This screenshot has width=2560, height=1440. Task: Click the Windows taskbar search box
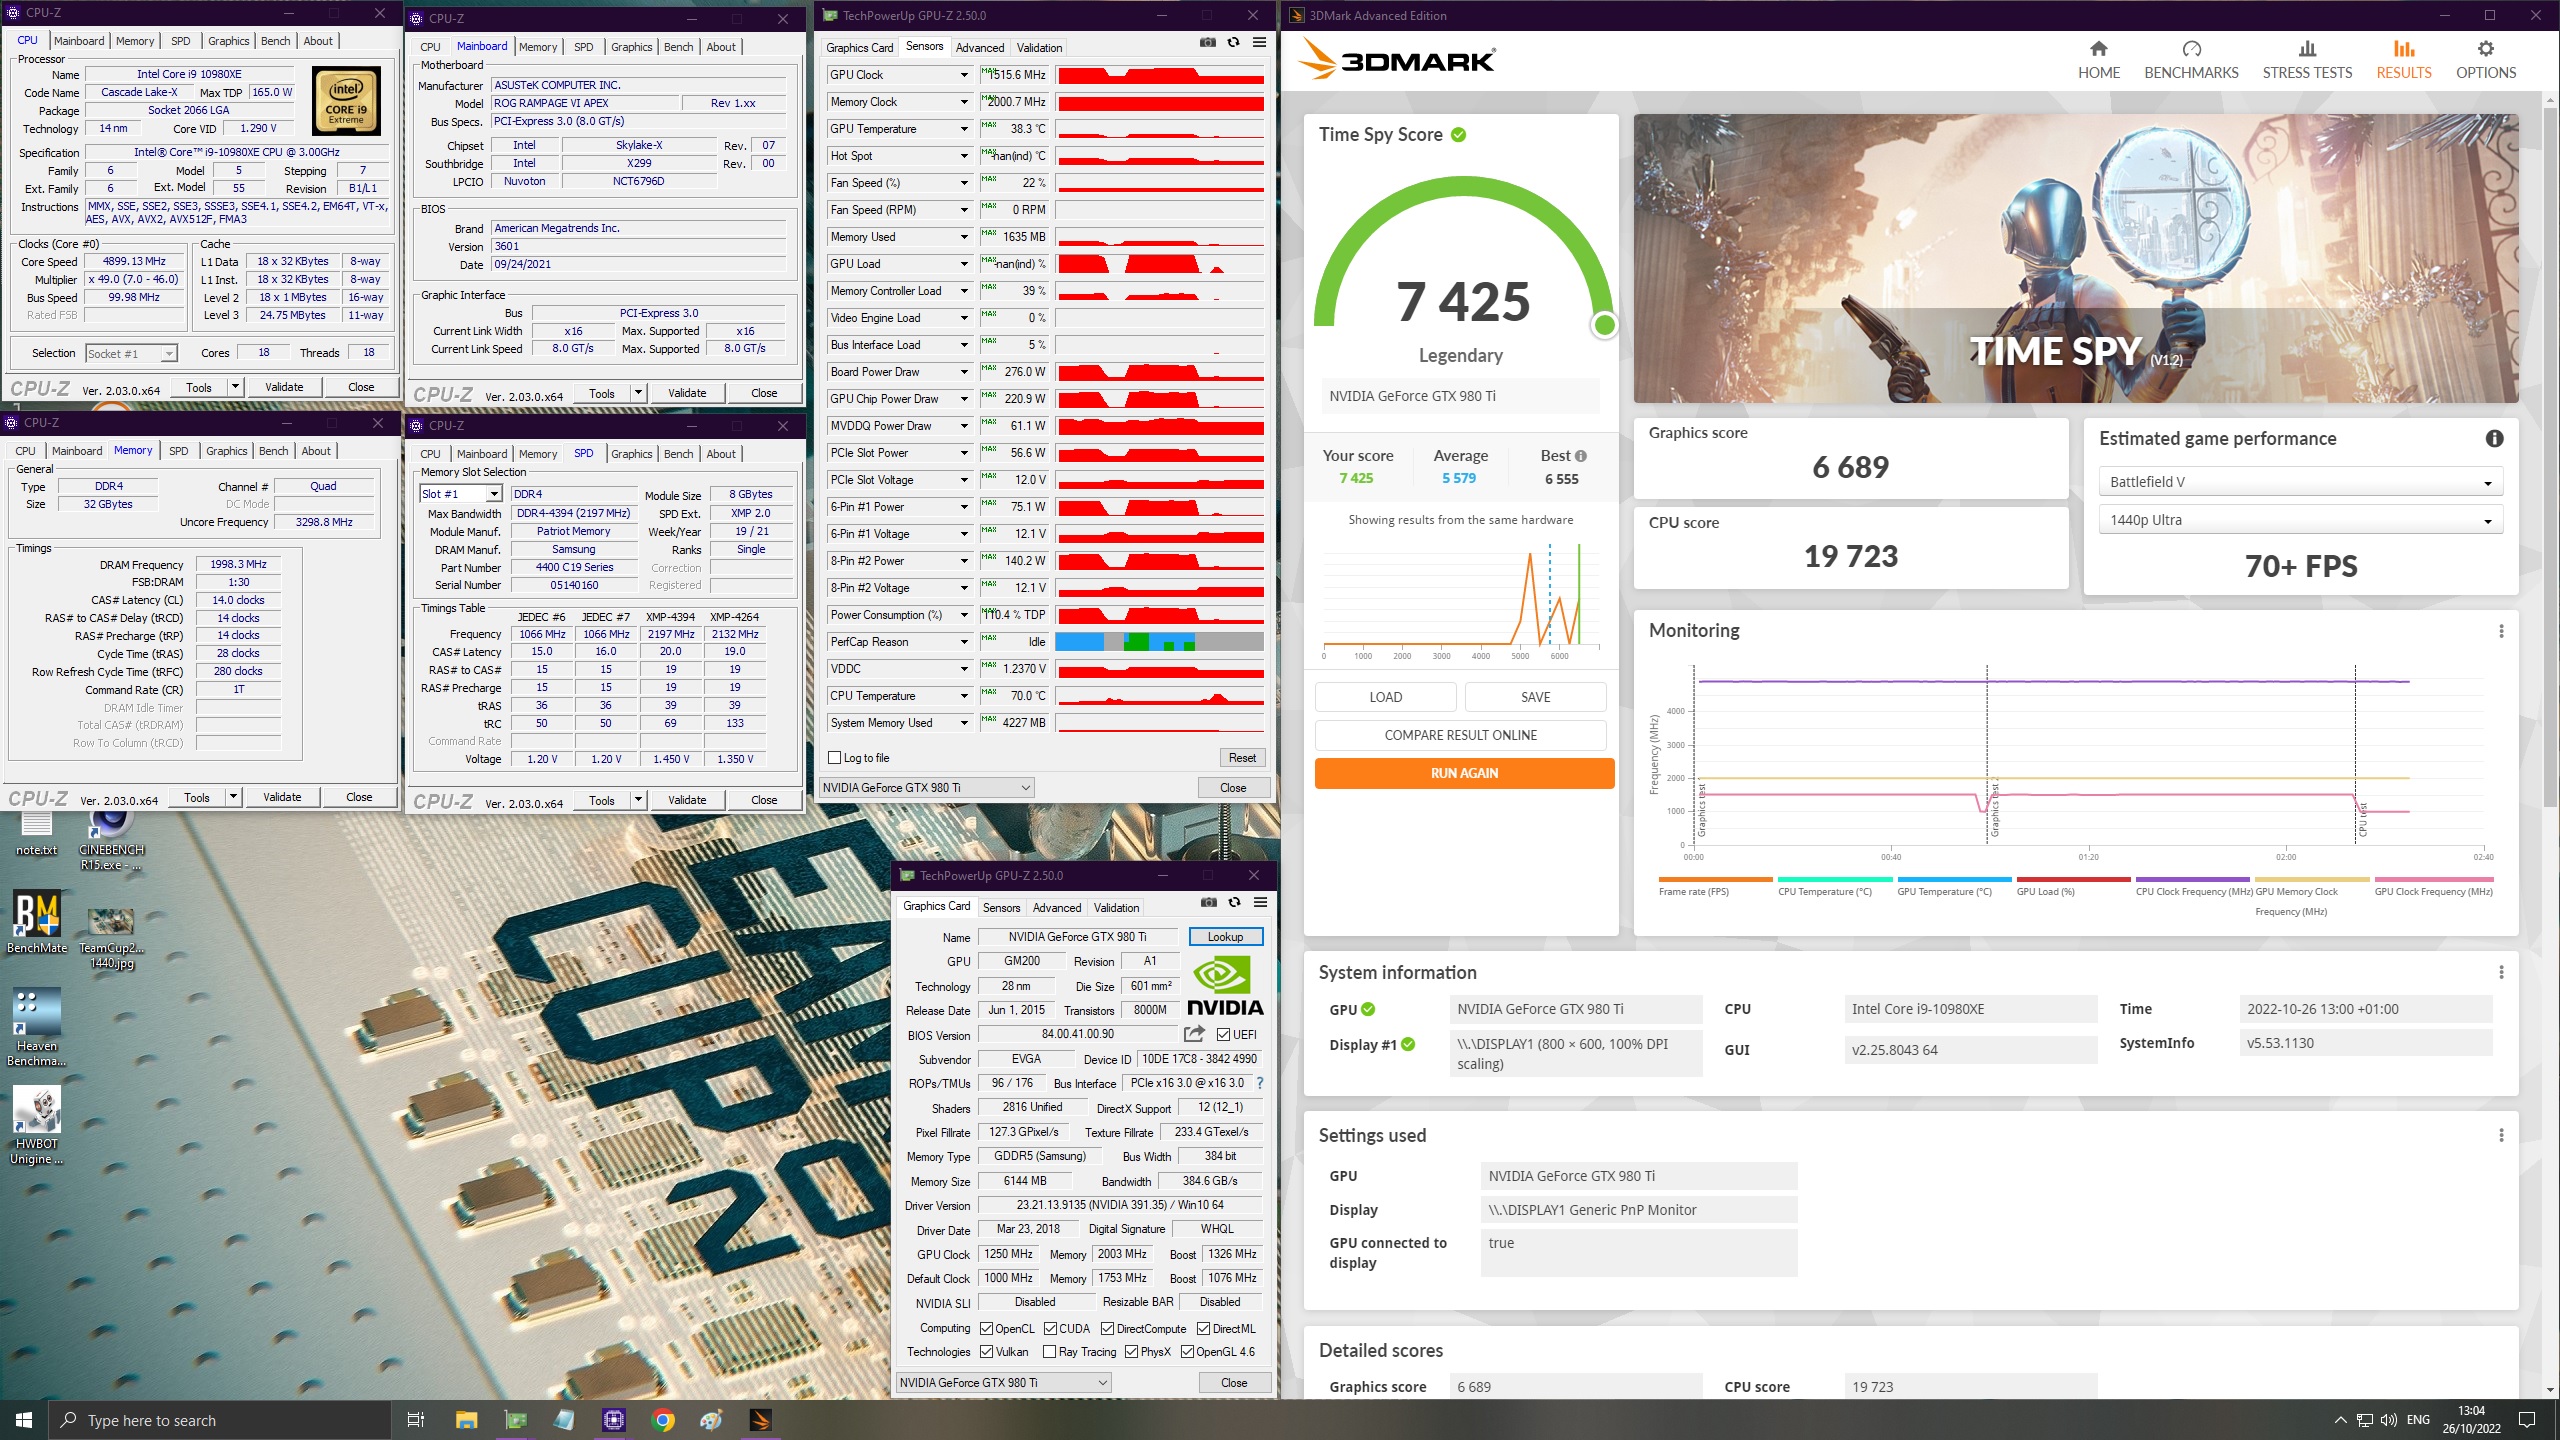coord(220,1420)
